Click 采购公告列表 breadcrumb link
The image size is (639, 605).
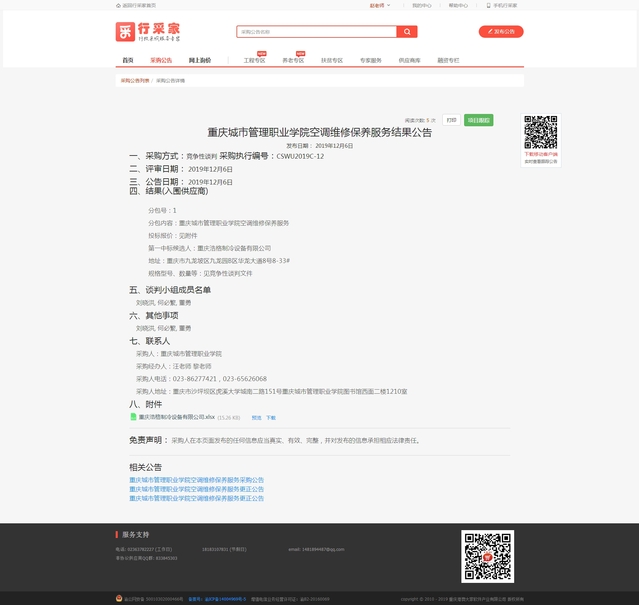[x=135, y=81]
